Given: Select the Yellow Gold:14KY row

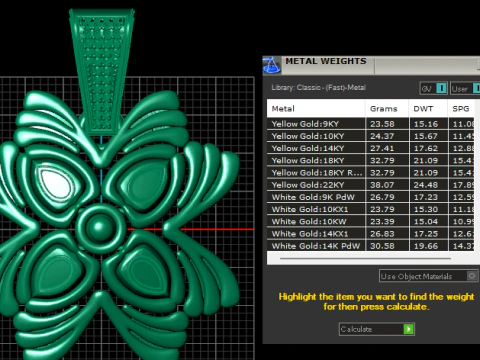Looking at the screenshot, I should [370, 148].
